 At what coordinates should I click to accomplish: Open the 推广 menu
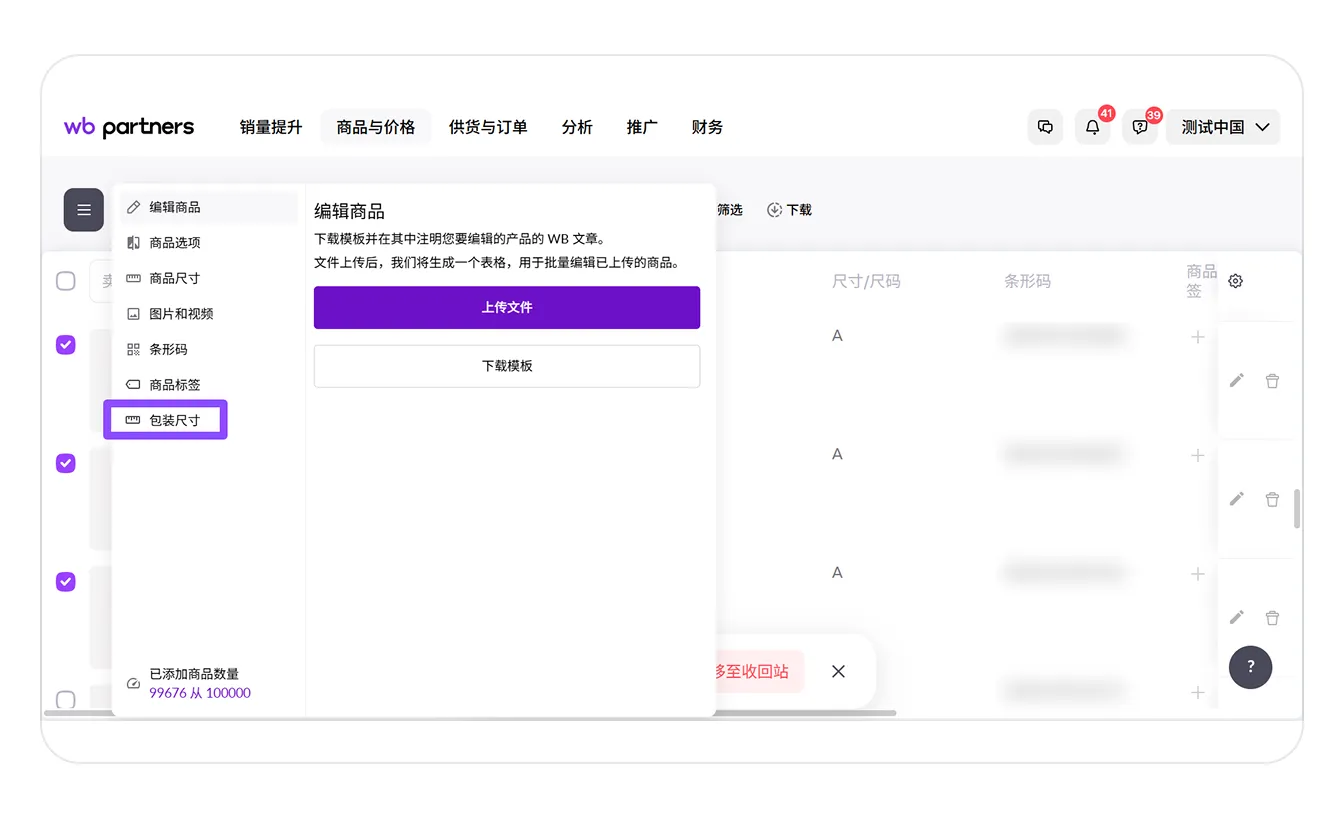coord(642,127)
